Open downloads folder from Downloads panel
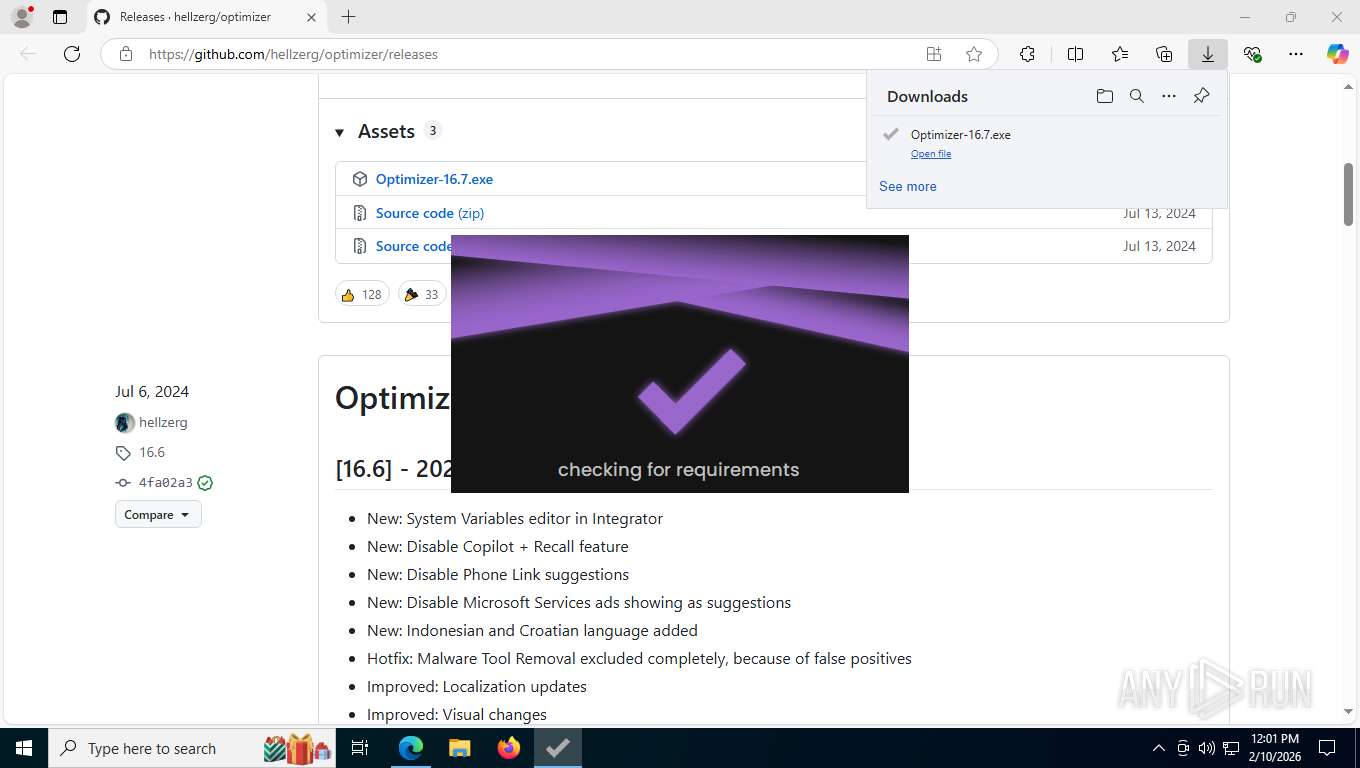The width and height of the screenshot is (1360, 768). click(x=1105, y=96)
